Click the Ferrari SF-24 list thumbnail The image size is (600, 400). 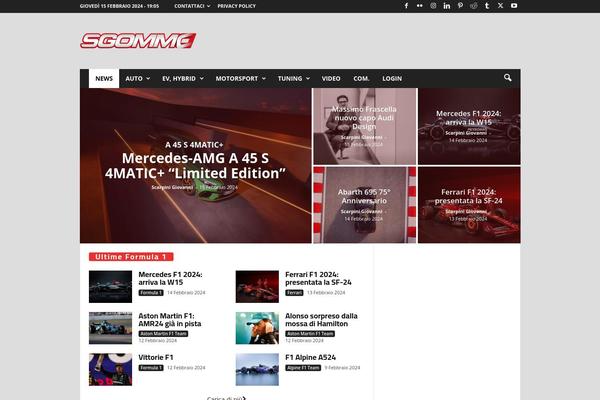tap(257, 287)
